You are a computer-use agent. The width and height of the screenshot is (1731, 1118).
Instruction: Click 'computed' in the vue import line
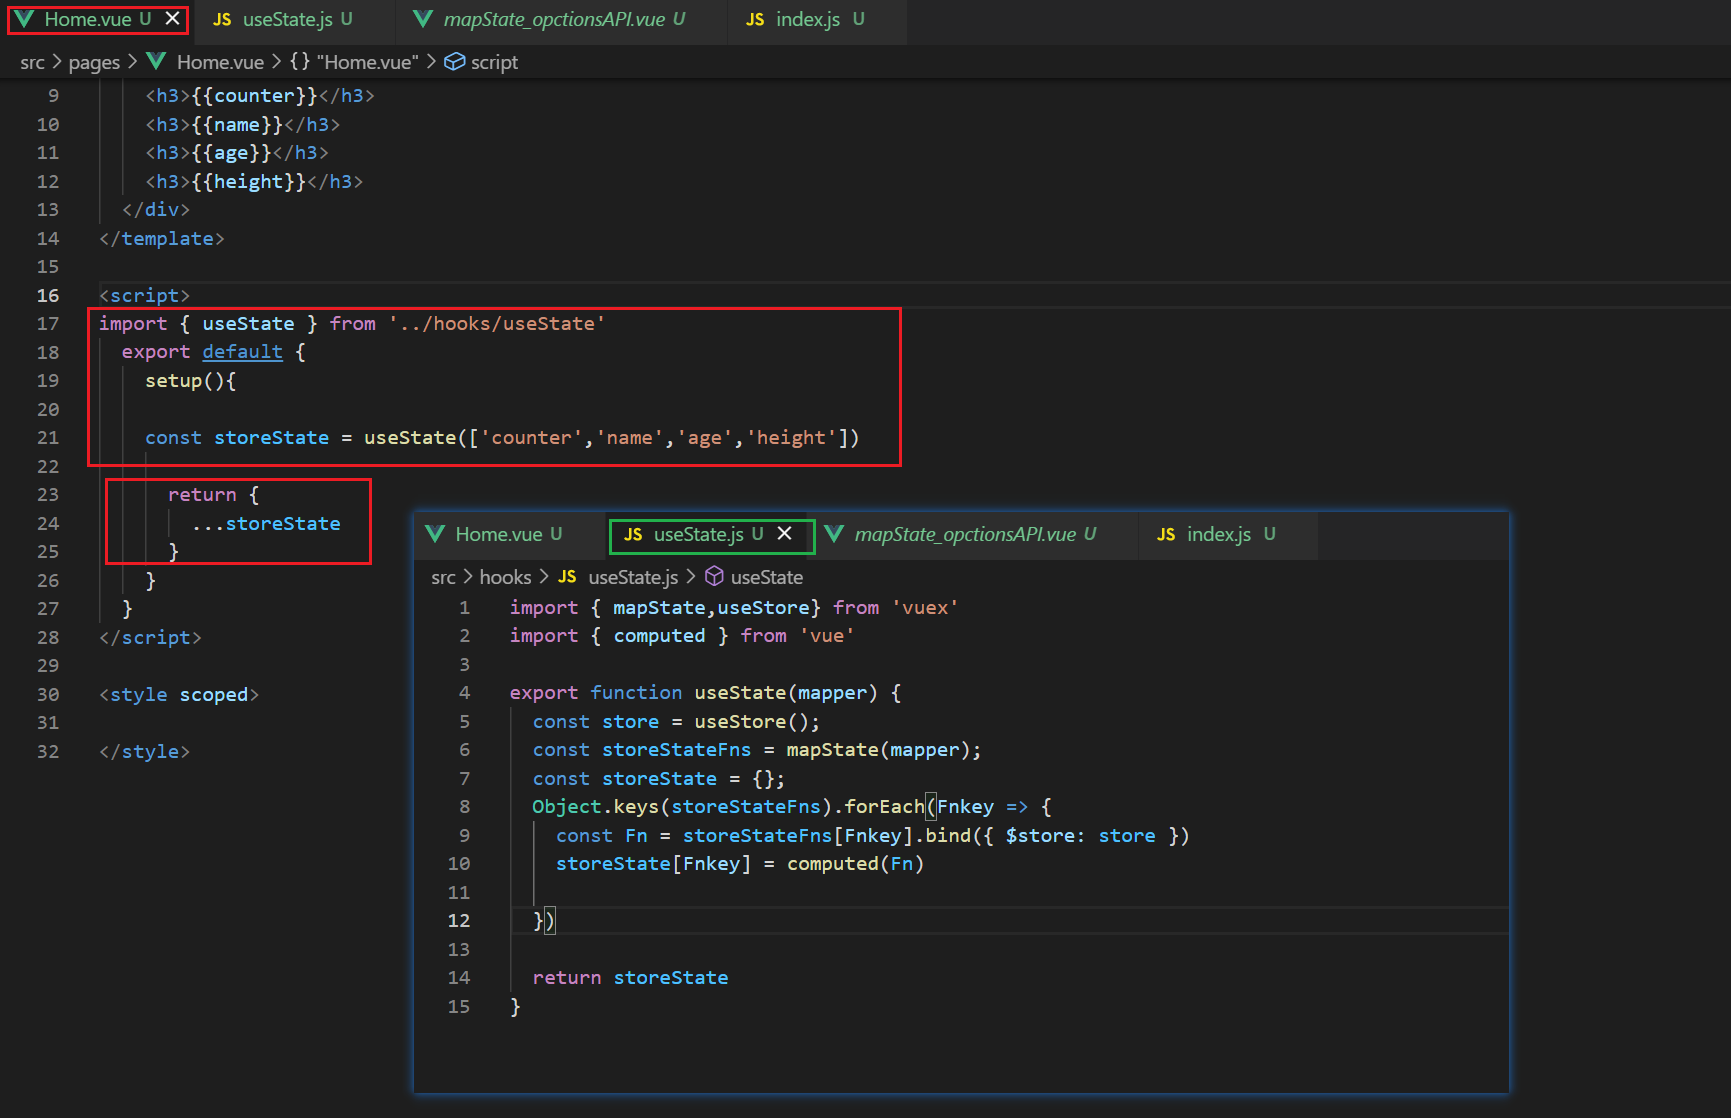tap(659, 636)
